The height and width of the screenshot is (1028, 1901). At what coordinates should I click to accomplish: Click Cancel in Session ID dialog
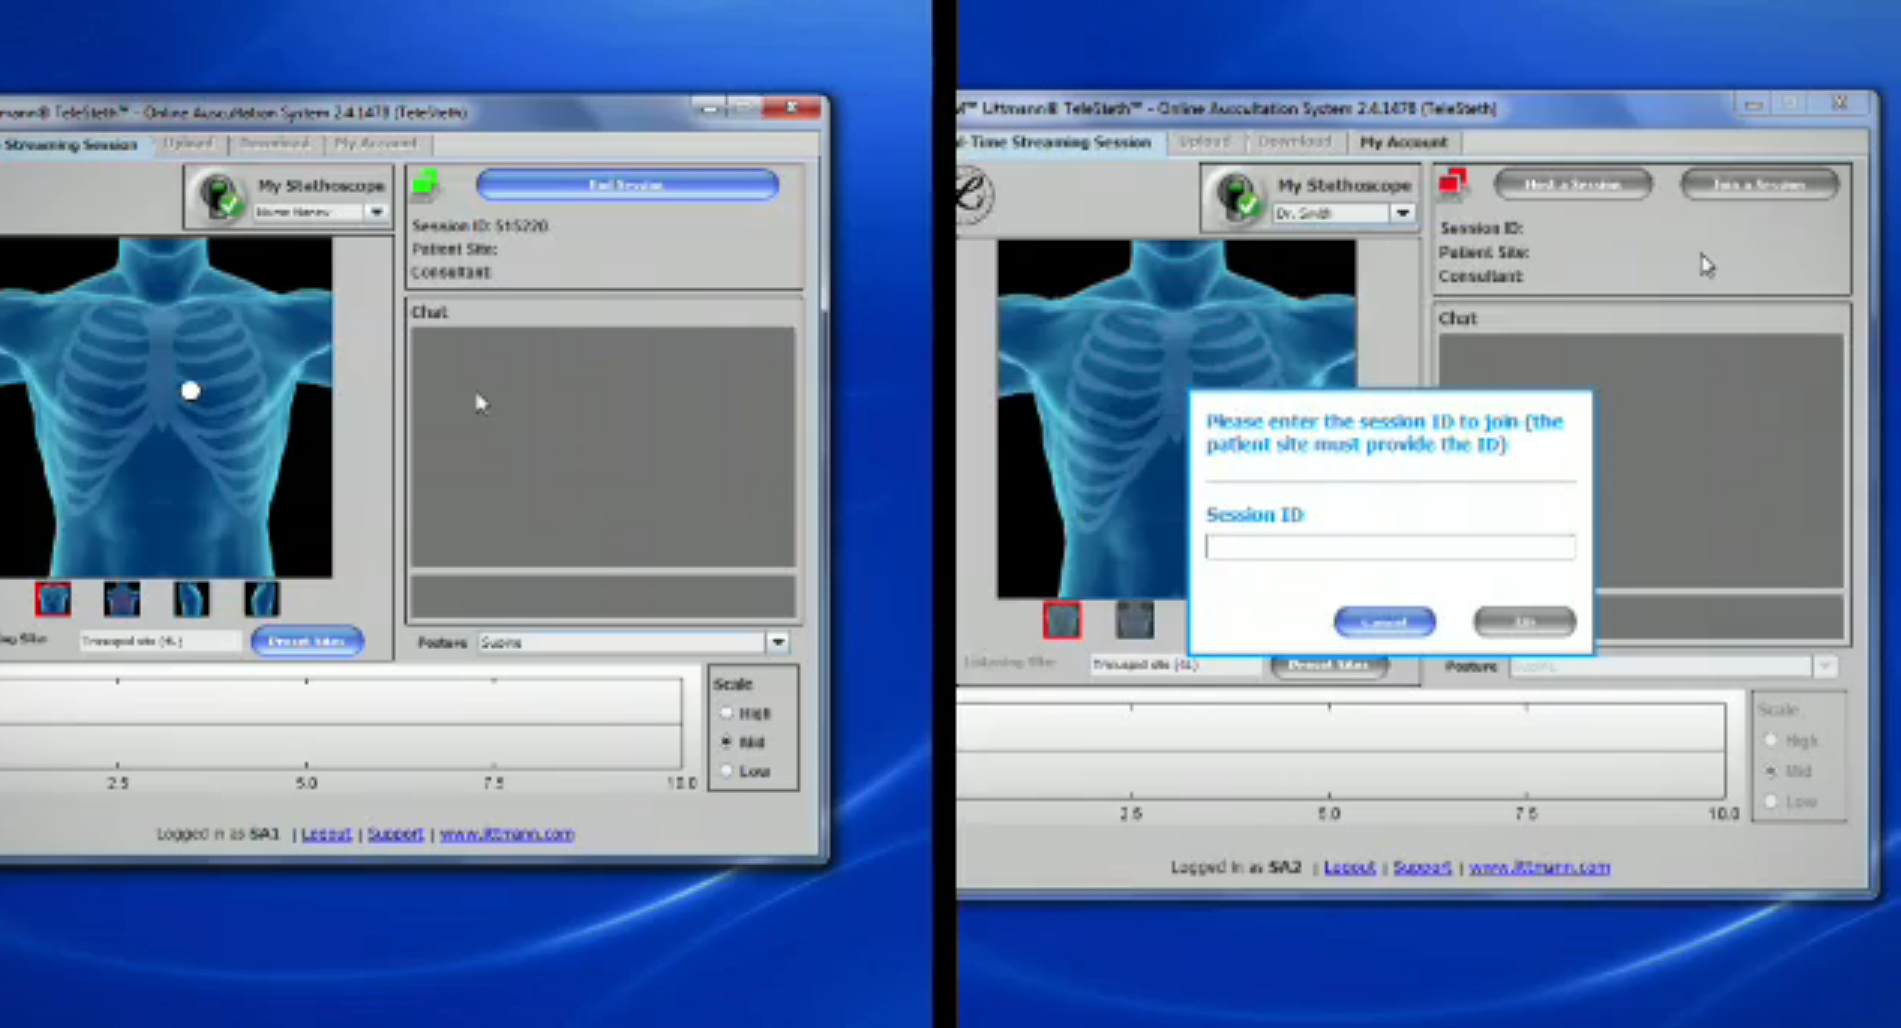1385,622
